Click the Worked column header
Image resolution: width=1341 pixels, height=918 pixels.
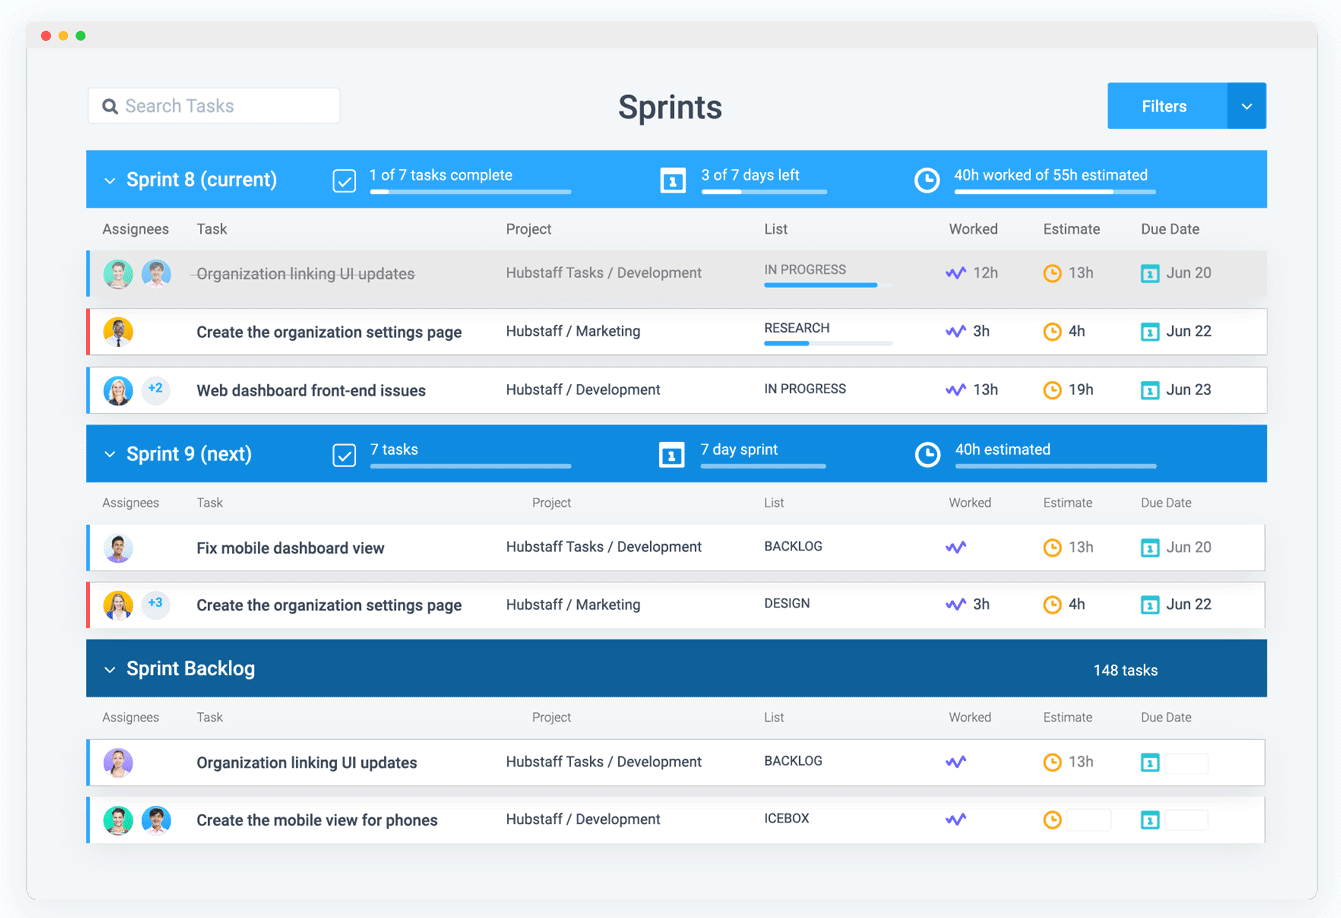972,229
